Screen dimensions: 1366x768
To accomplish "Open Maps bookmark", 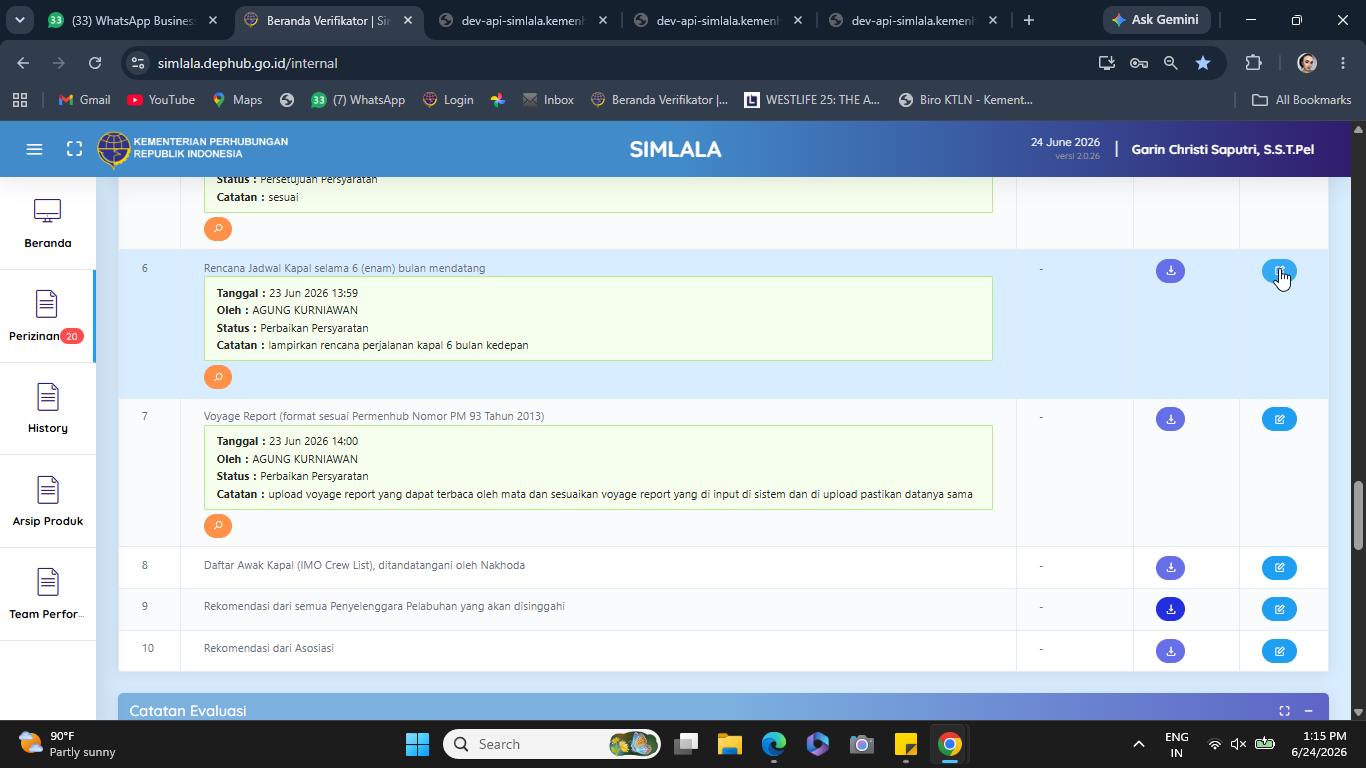I will click(x=237, y=100).
